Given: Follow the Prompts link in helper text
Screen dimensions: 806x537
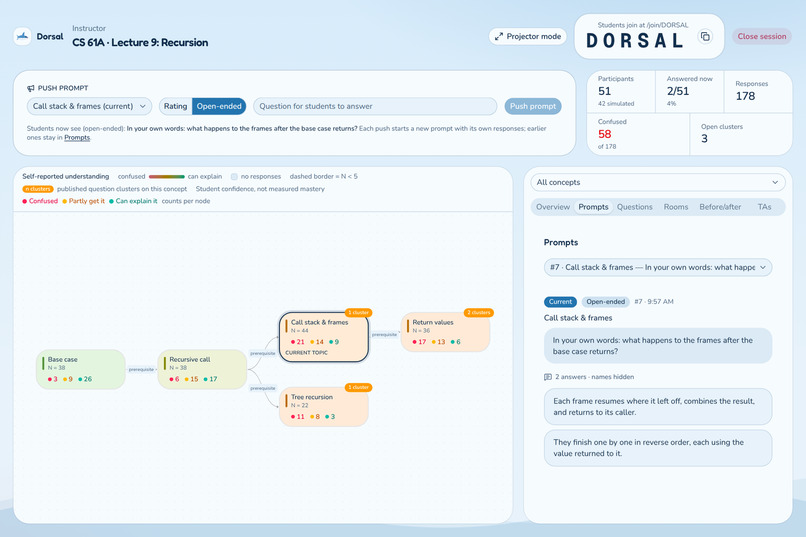Looking at the screenshot, I should [x=77, y=138].
